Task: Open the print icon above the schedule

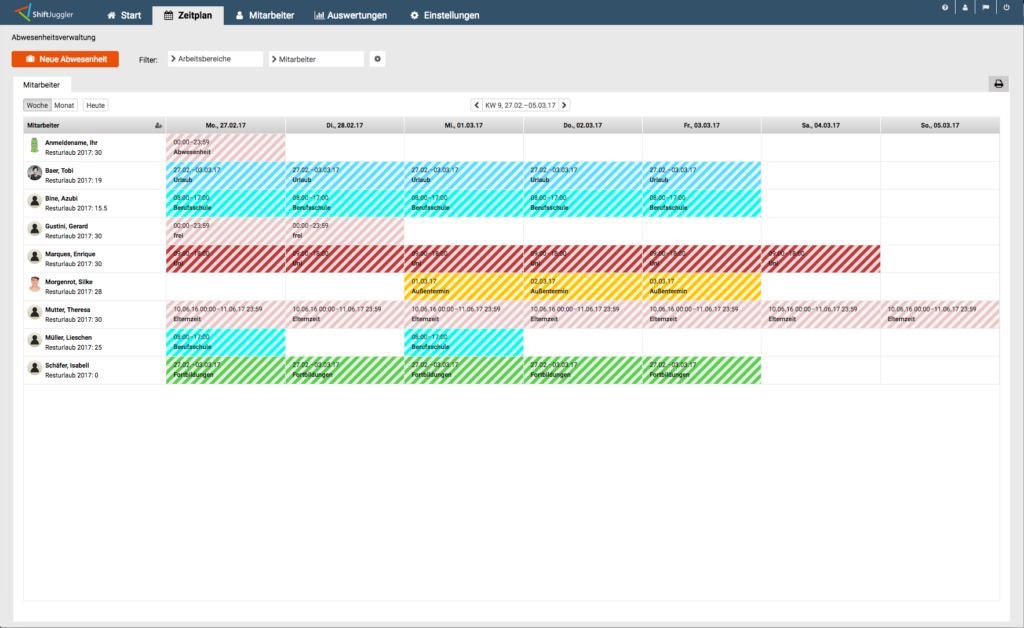Action: [x=998, y=84]
